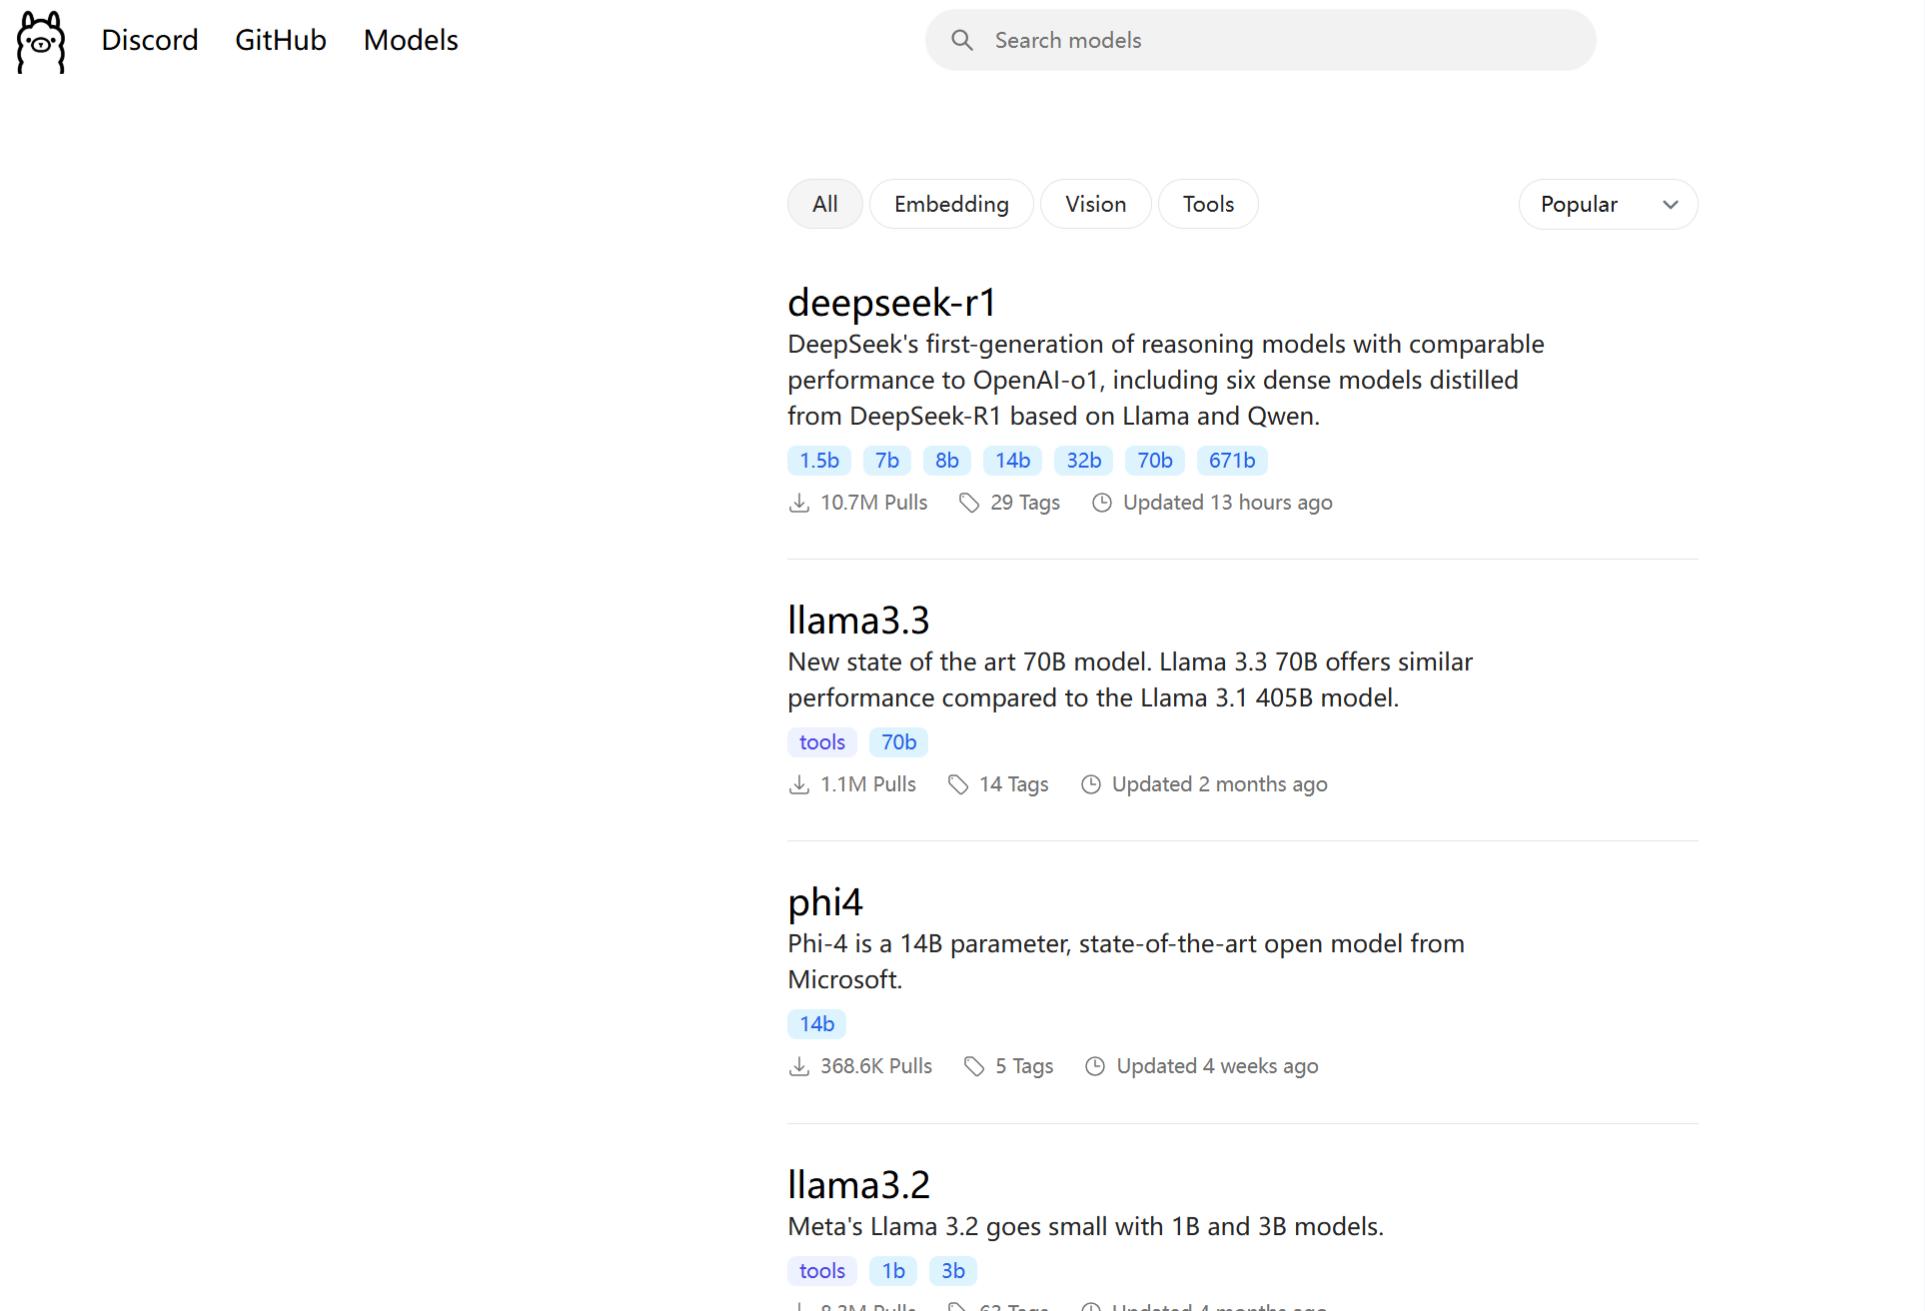
Task: Focus the Search models input field
Action: 1280,40
